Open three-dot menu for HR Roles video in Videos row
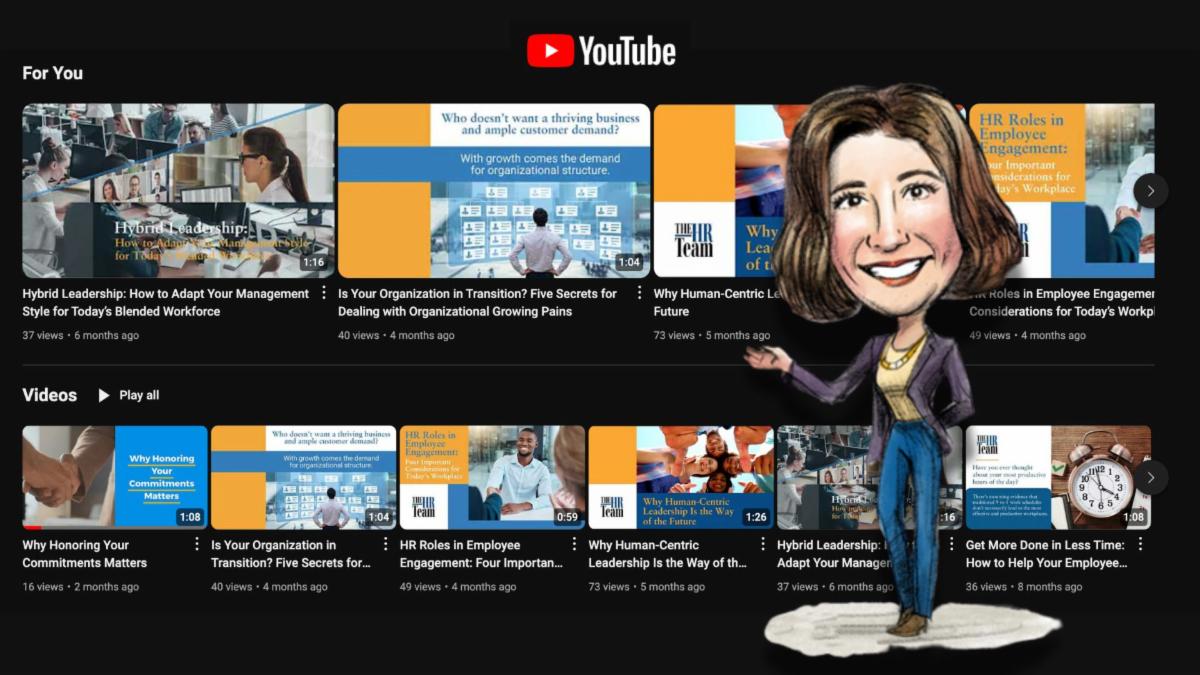 coord(574,544)
